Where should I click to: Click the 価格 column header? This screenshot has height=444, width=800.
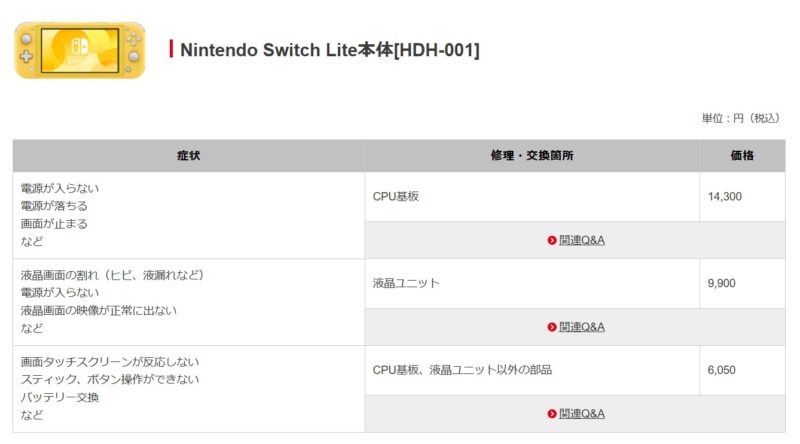tap(742, 156)
